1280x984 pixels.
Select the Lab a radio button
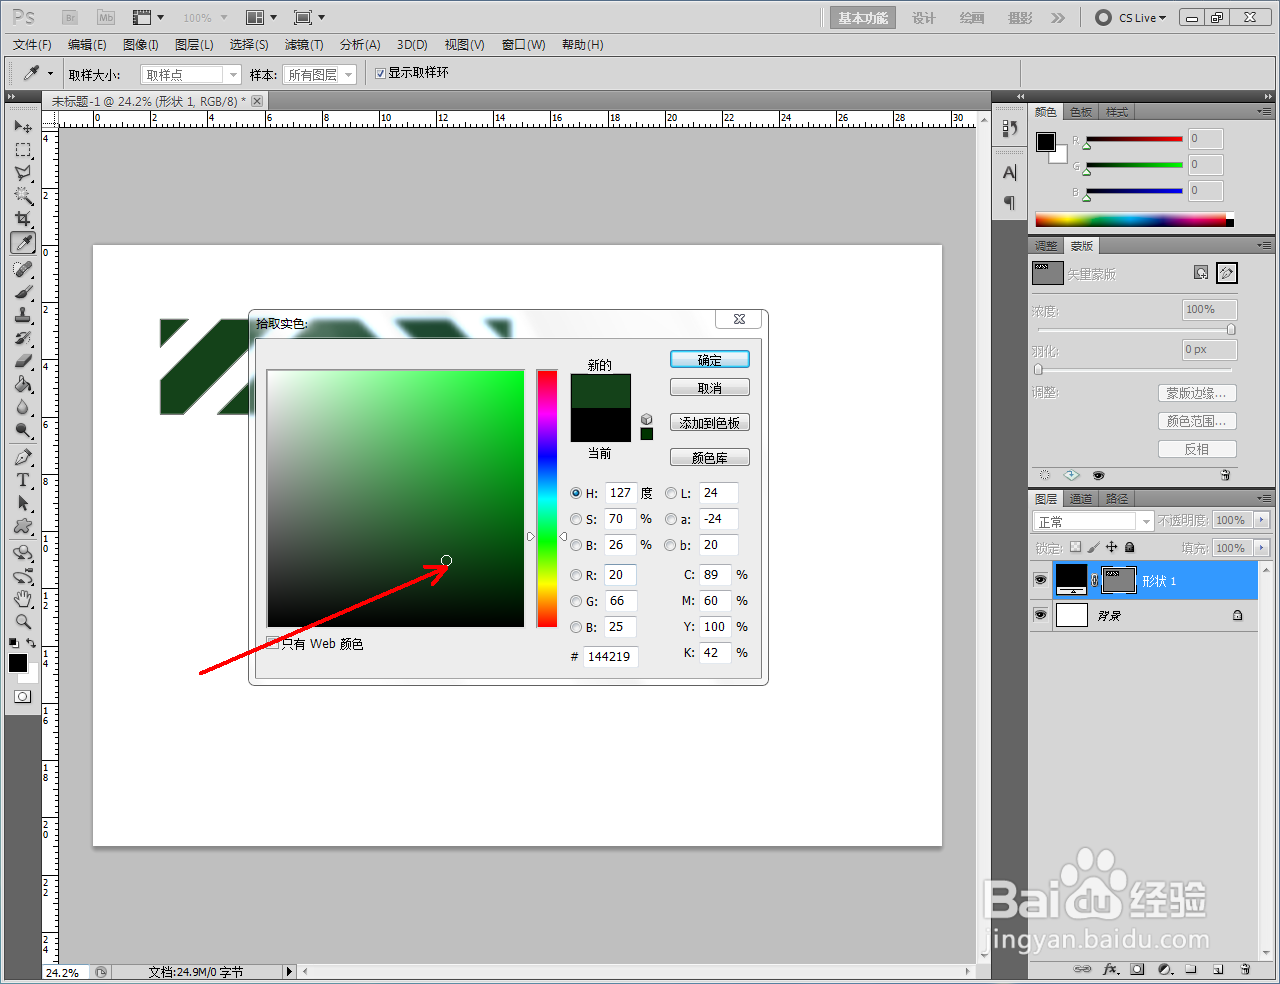coord(671,519)
